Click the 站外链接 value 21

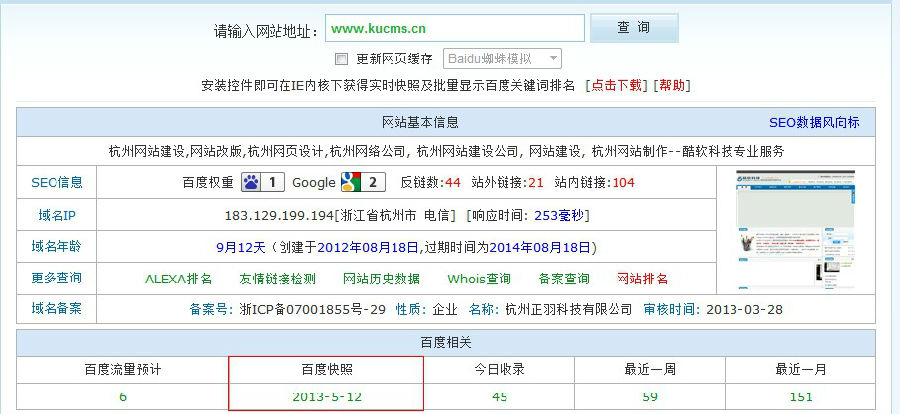click(536, 183)
